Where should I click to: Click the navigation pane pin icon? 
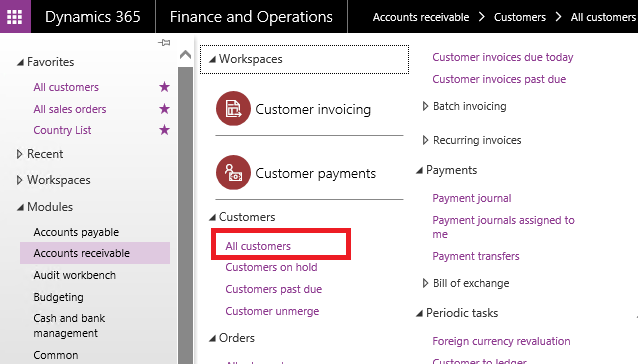(x=164, y=42)
